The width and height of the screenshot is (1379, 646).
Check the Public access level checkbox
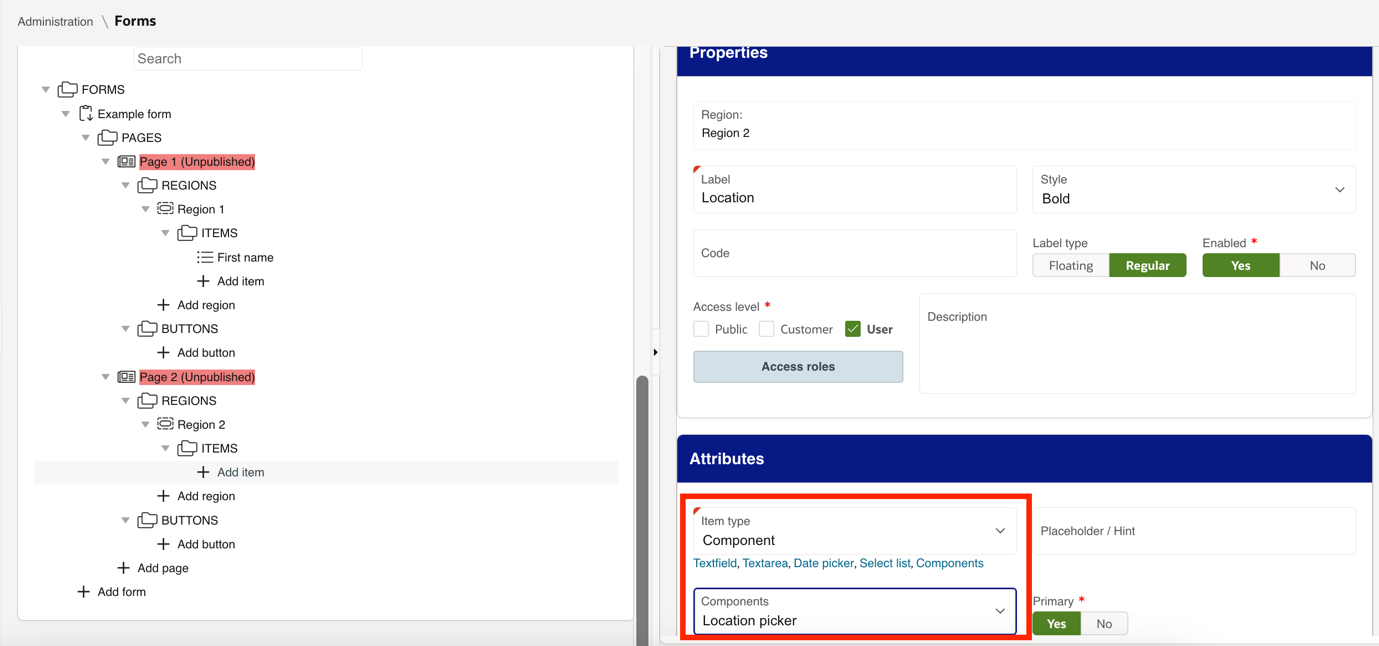pos(700,328)
